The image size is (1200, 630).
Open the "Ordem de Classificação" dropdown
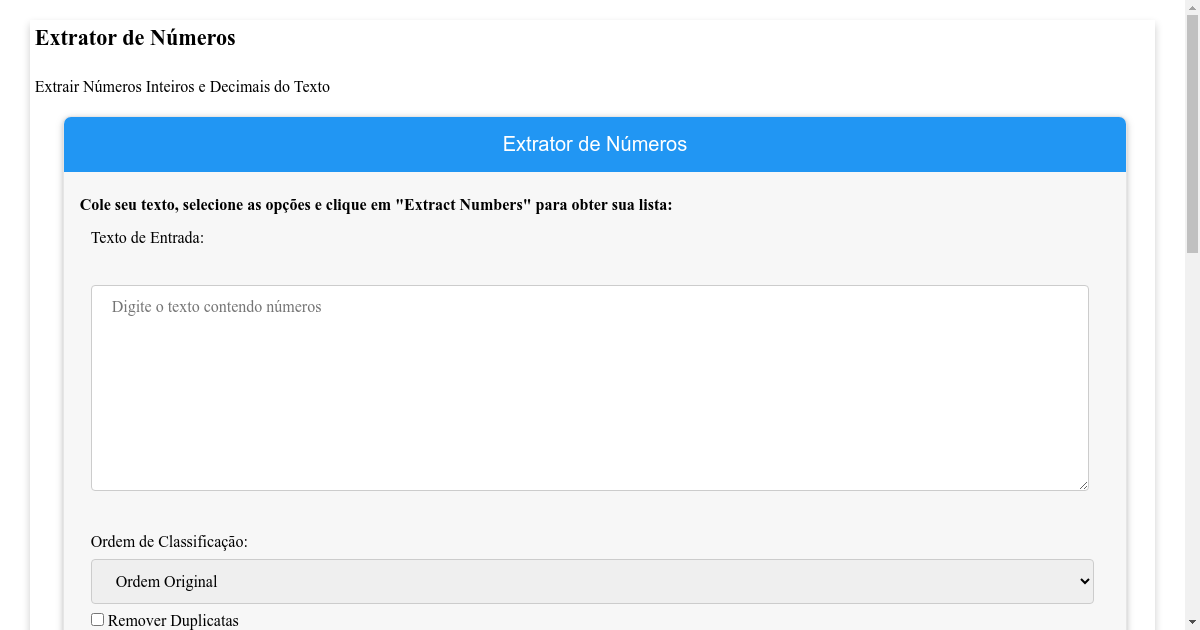coord(592,581)
